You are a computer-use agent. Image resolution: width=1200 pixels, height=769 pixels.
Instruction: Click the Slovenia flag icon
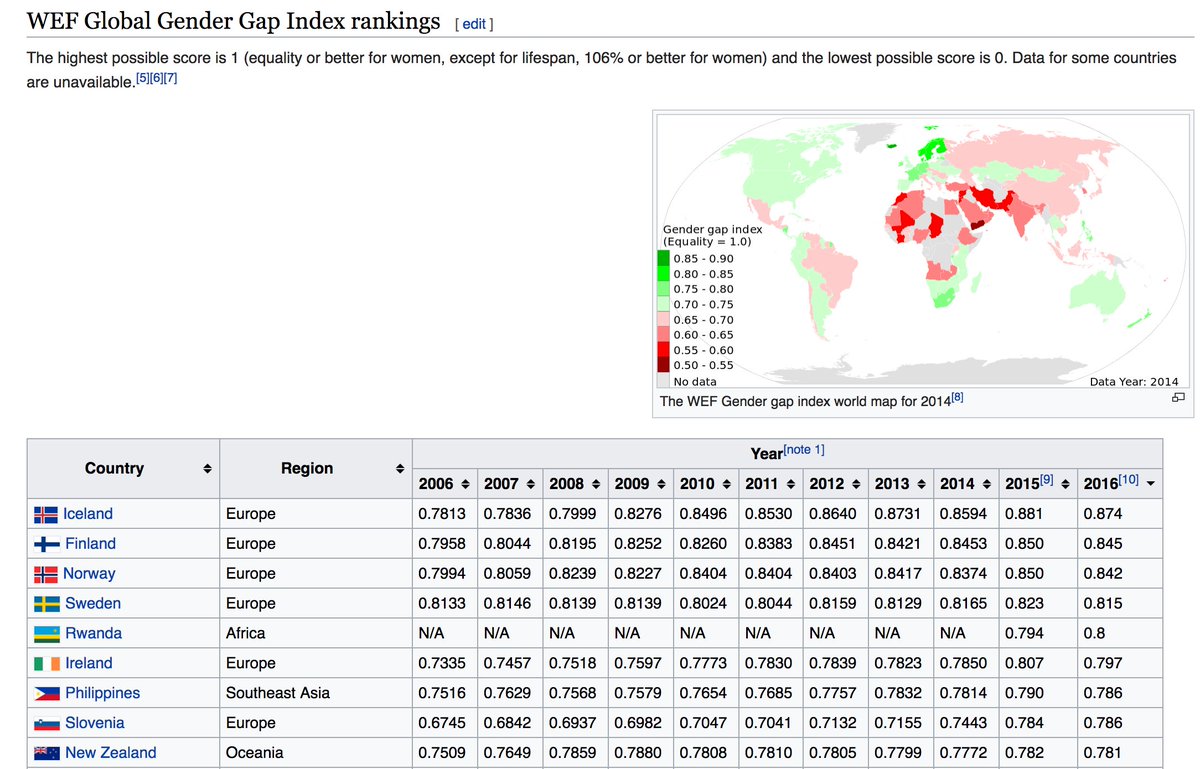tap(46, 724)
